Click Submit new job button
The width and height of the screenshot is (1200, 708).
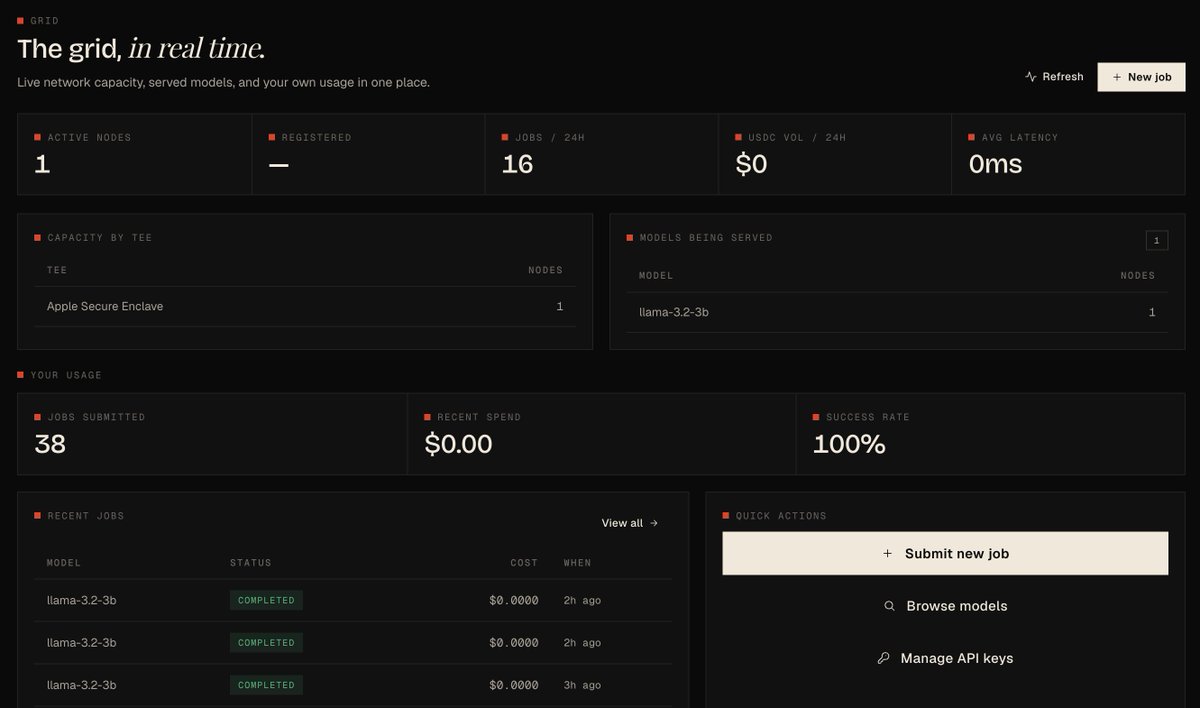[x=945, y=554]
